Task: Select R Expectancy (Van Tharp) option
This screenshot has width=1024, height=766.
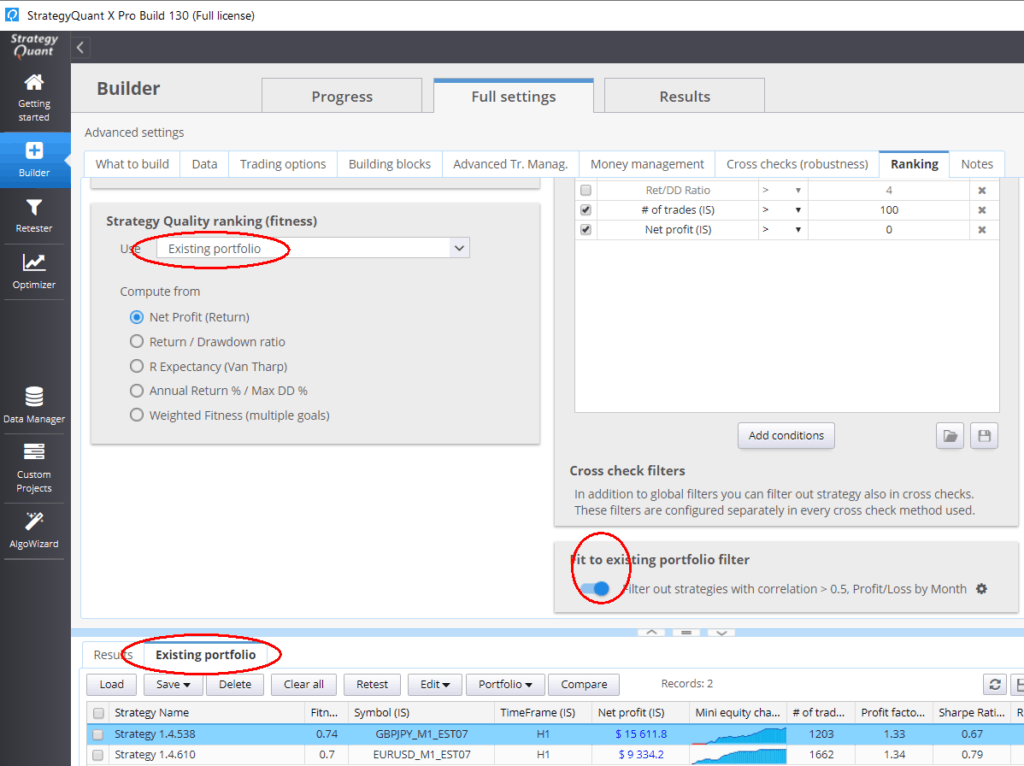Action: (136, 366)
